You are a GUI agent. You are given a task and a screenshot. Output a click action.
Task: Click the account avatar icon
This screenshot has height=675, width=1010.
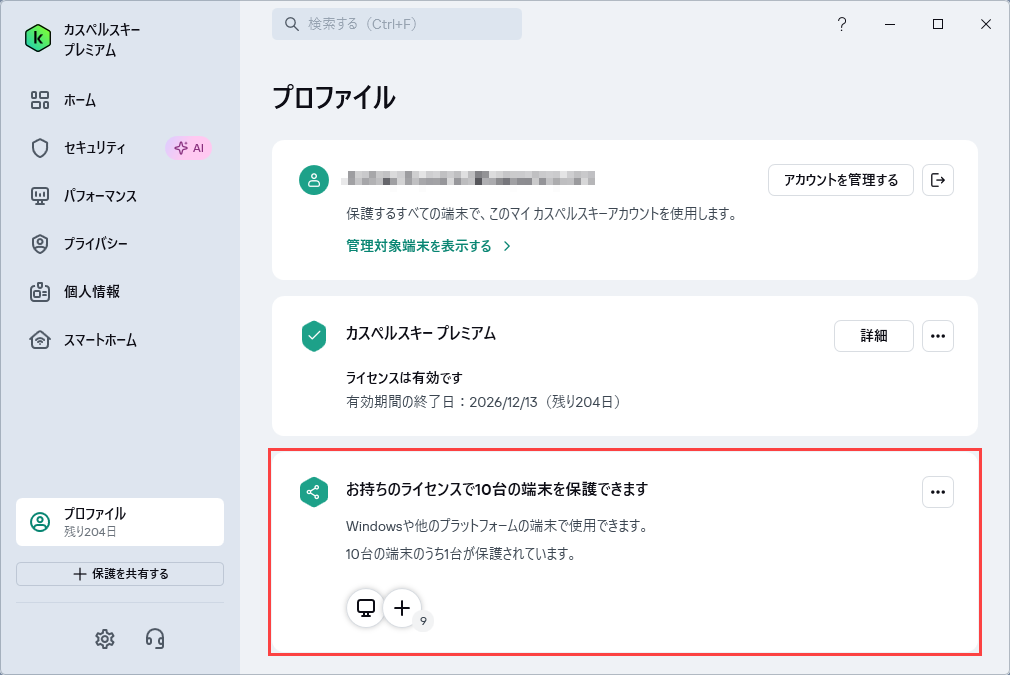pyautogui.click(x=314, y=180)
